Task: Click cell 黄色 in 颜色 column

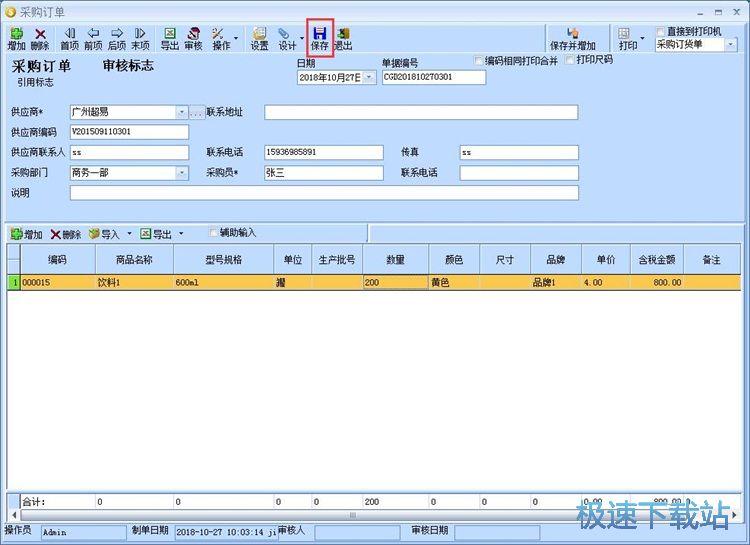Action: coord(454,282)
